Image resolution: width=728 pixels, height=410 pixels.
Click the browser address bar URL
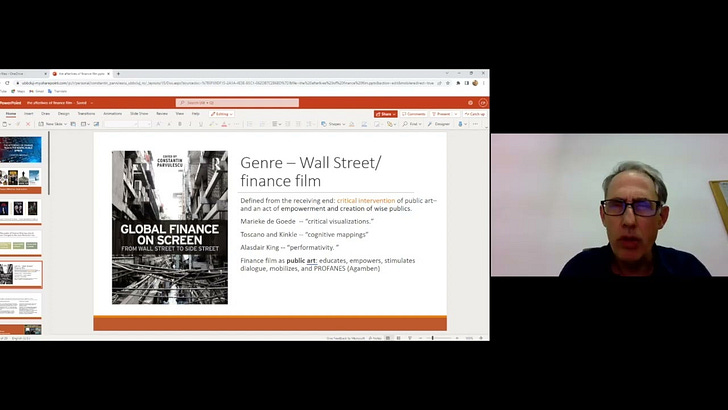click(x=228, y=83)
